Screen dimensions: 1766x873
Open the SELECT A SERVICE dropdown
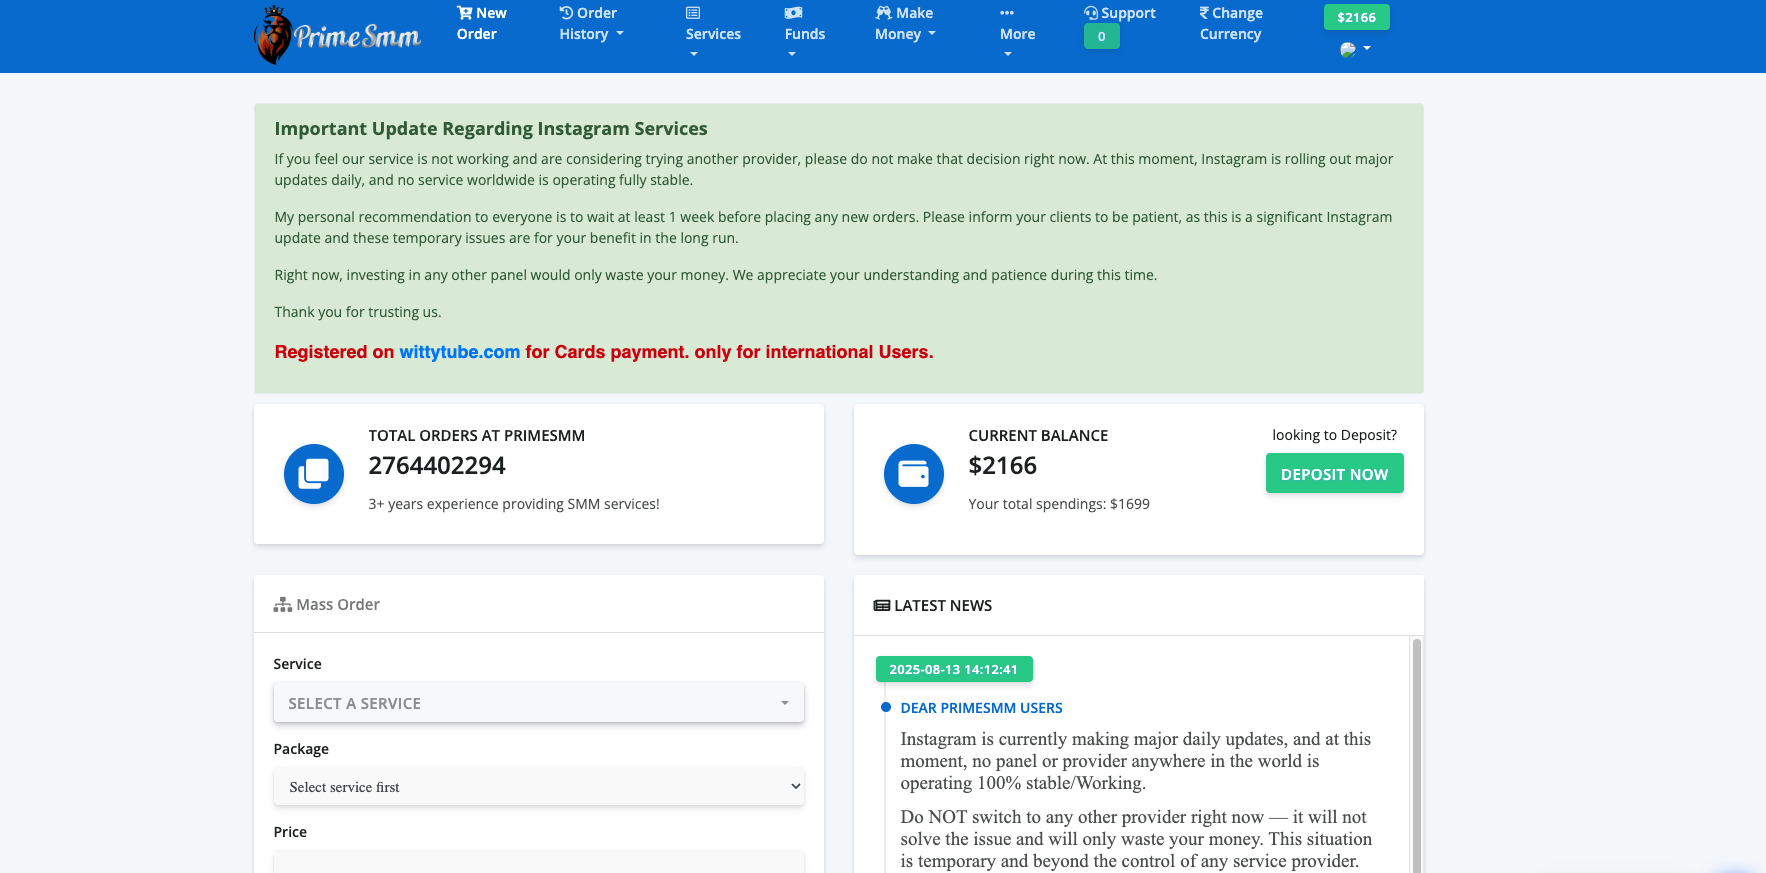coord(538,703)
